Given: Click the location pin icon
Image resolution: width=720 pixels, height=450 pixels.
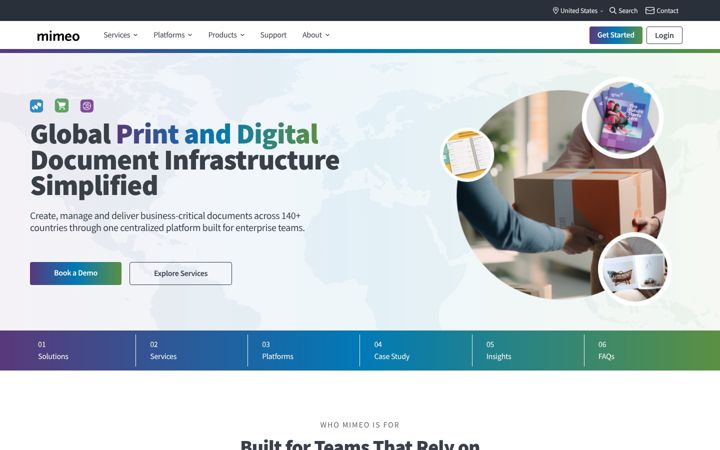Looking at the screenshot, I should [555, 11].
